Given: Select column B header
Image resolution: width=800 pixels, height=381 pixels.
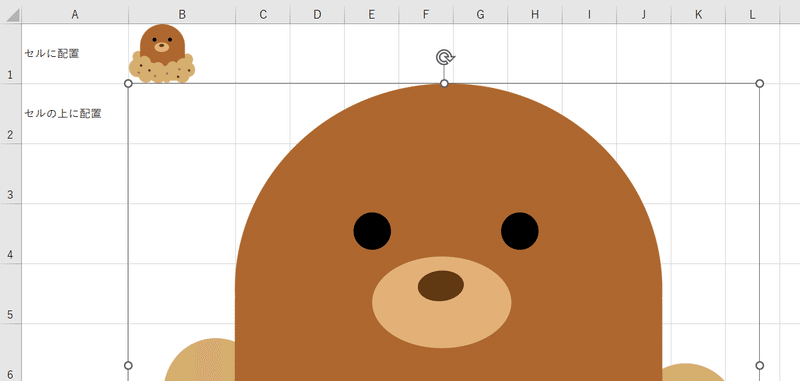Looking at the screenshot, I should coord(182,15).
